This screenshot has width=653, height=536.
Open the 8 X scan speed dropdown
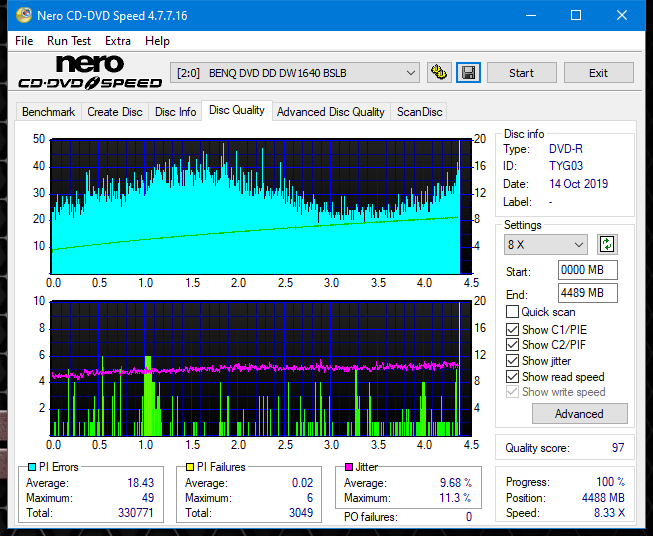click(546, 244)
